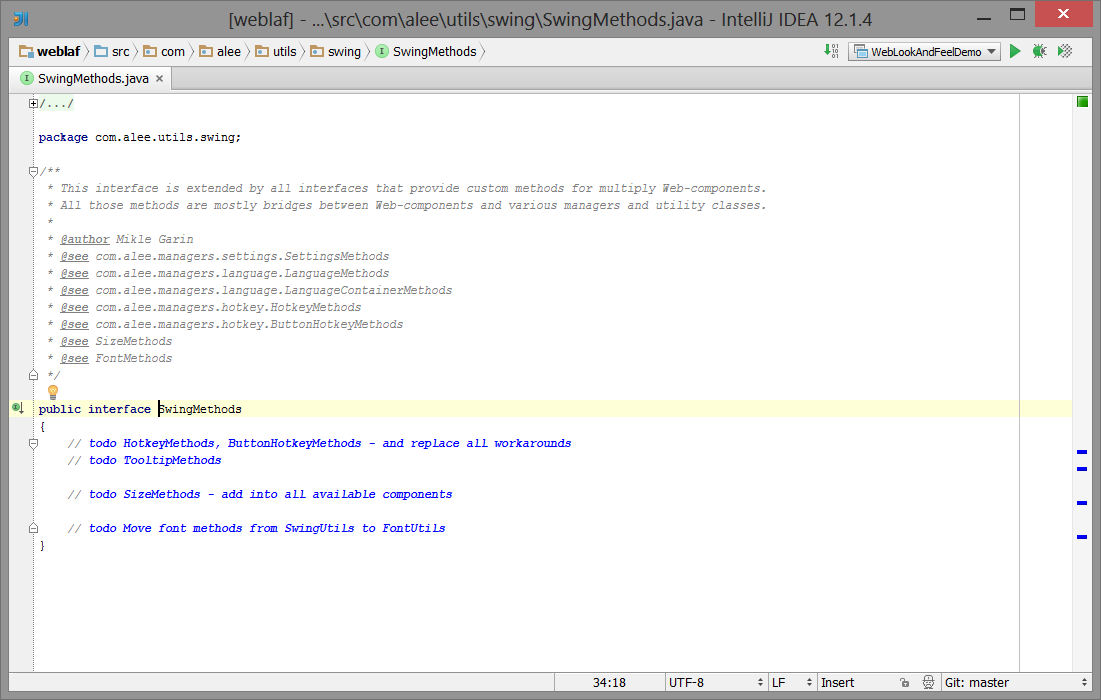Click the package com.alee.utils.swing line
1101x700 pixels.
point(140,138)
